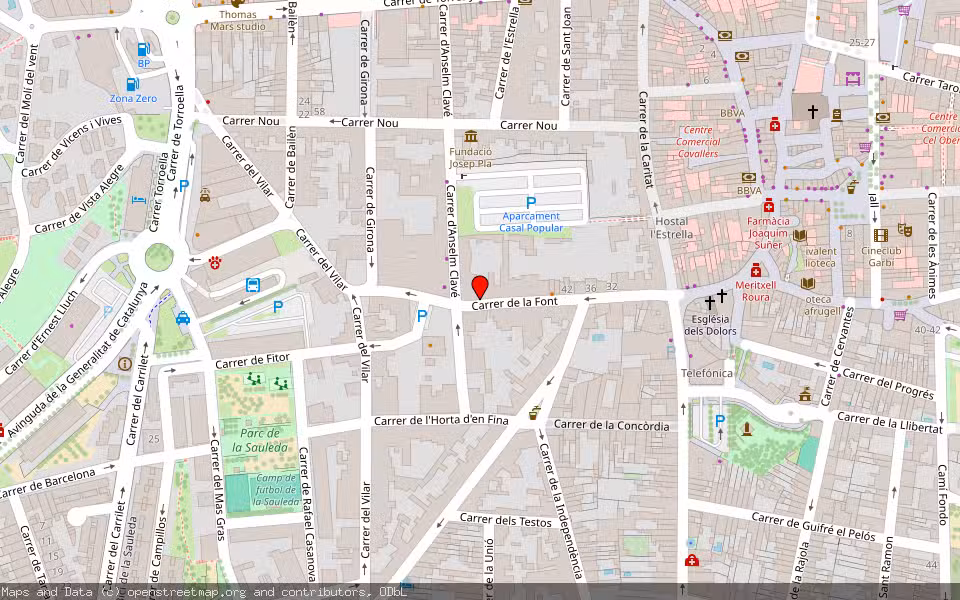The width and height of the screenshot is (960, 600).
Task: Click the 'Església dels Dolors' label
Action: click(710, 325)
